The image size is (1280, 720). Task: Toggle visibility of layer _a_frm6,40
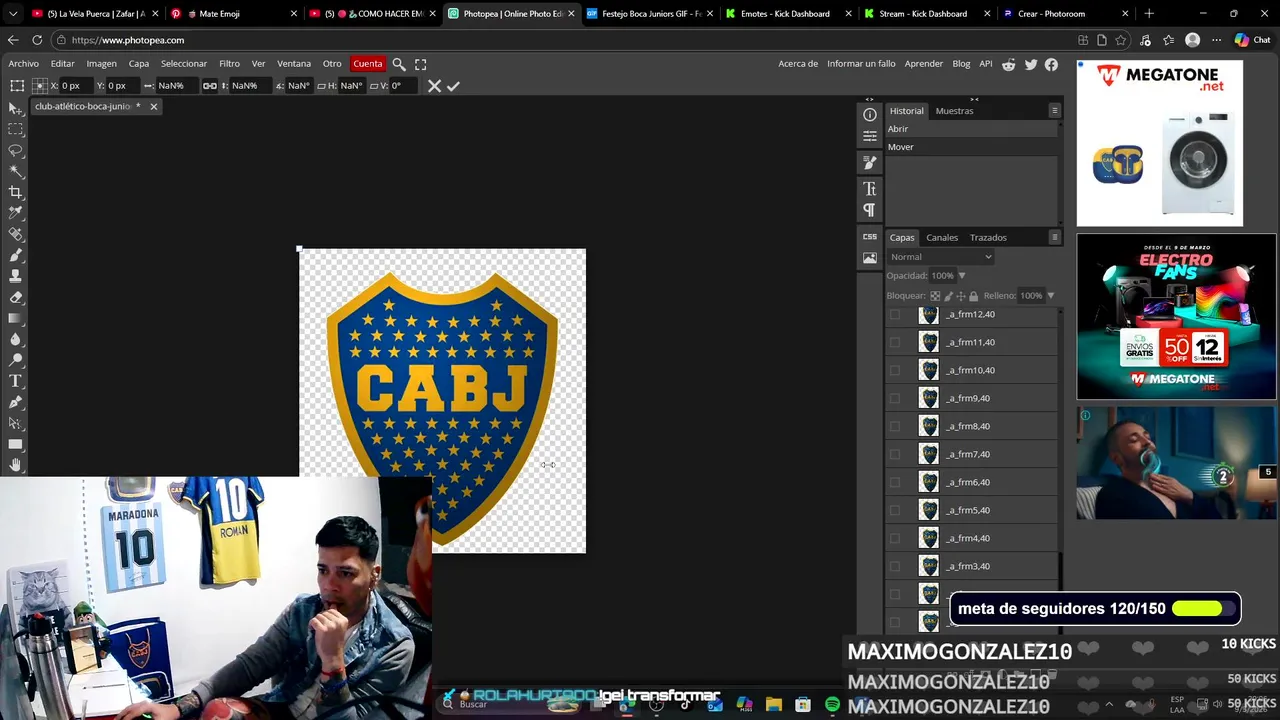tap(895, 482)
